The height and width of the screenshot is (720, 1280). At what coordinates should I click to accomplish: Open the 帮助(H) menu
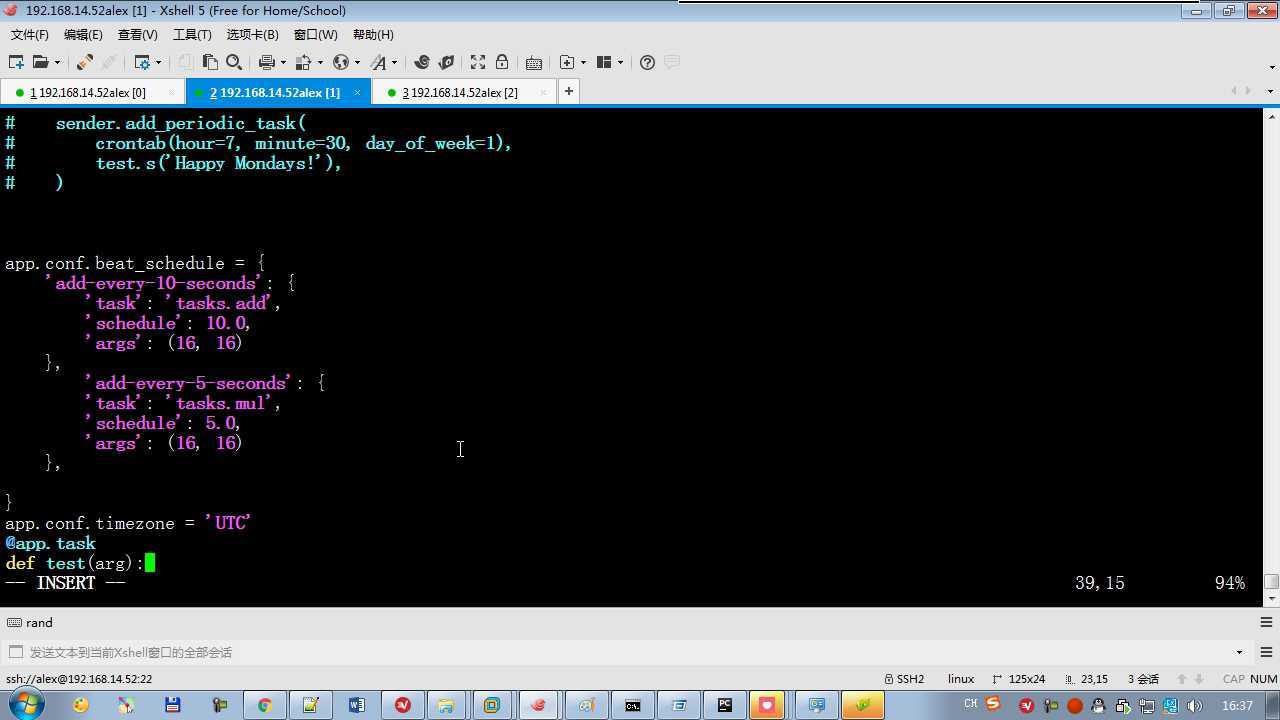click(373, 34)
